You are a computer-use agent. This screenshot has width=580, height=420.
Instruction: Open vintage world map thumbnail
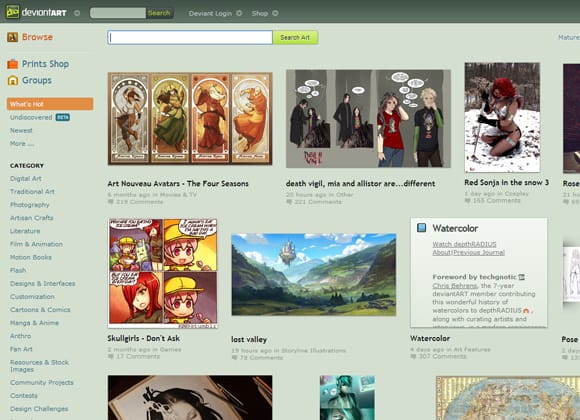tap(508, 398)
